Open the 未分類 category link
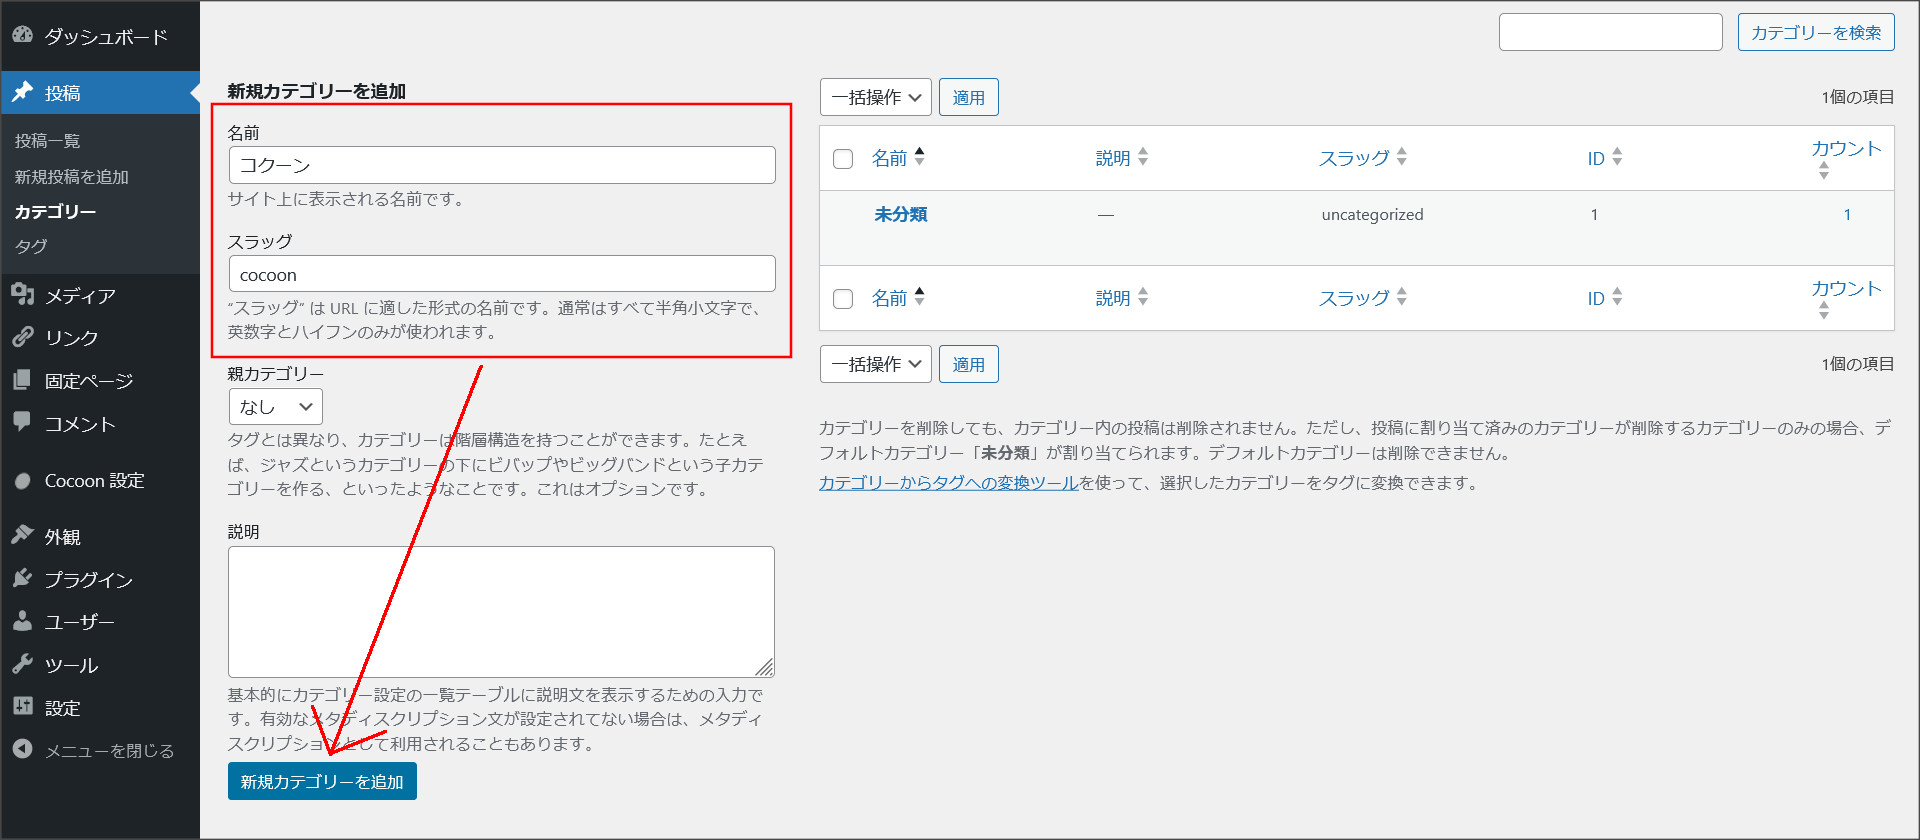The height and width of the screenshot is (840, 1920). coord(901,214)
